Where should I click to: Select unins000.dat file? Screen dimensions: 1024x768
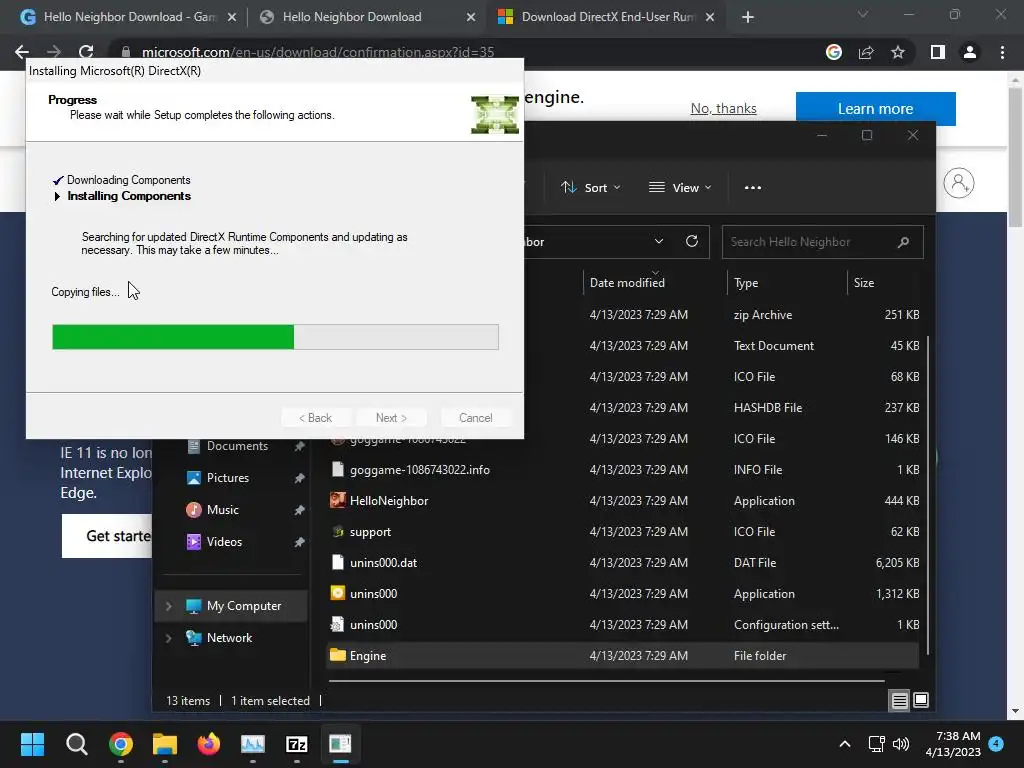tap(622, 563)
